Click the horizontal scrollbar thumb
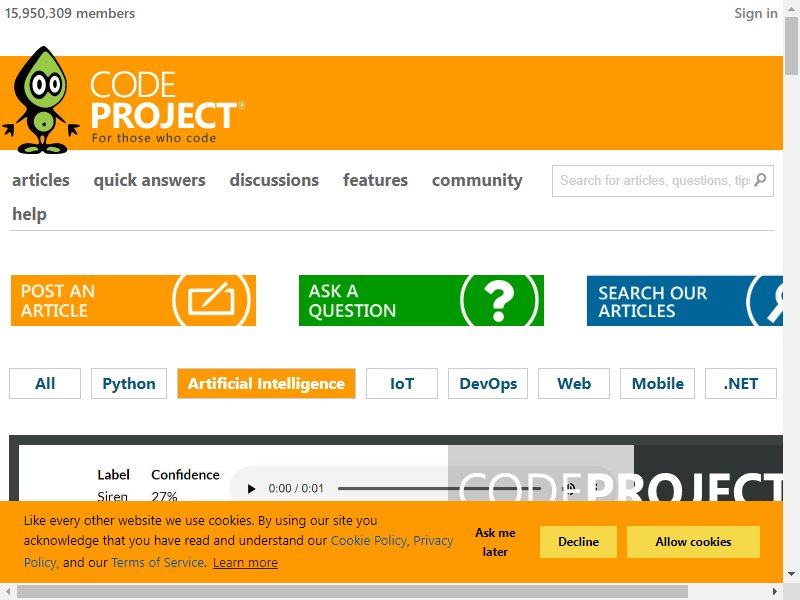Image resolution: width=800 pixels, height=600 pixels. (353, 591)
